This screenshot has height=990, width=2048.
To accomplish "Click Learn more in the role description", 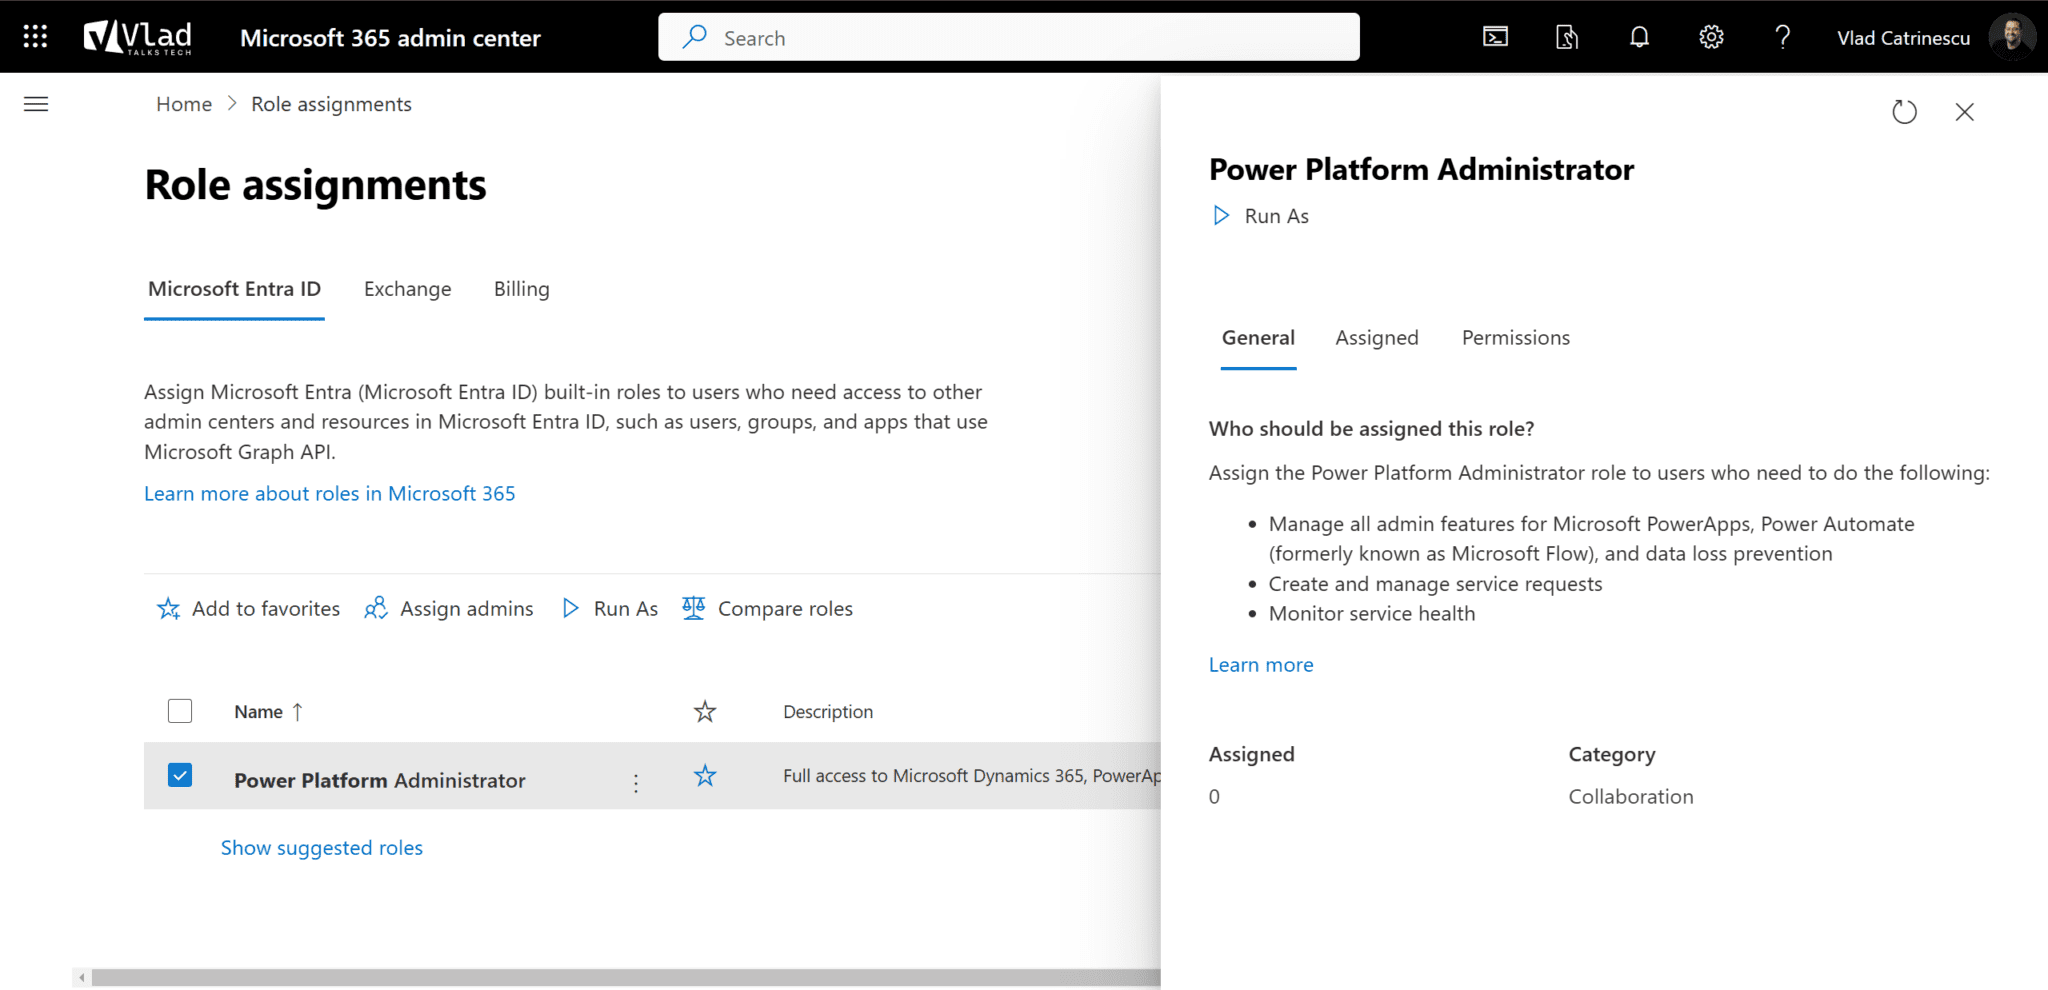I will [1260, 664].
